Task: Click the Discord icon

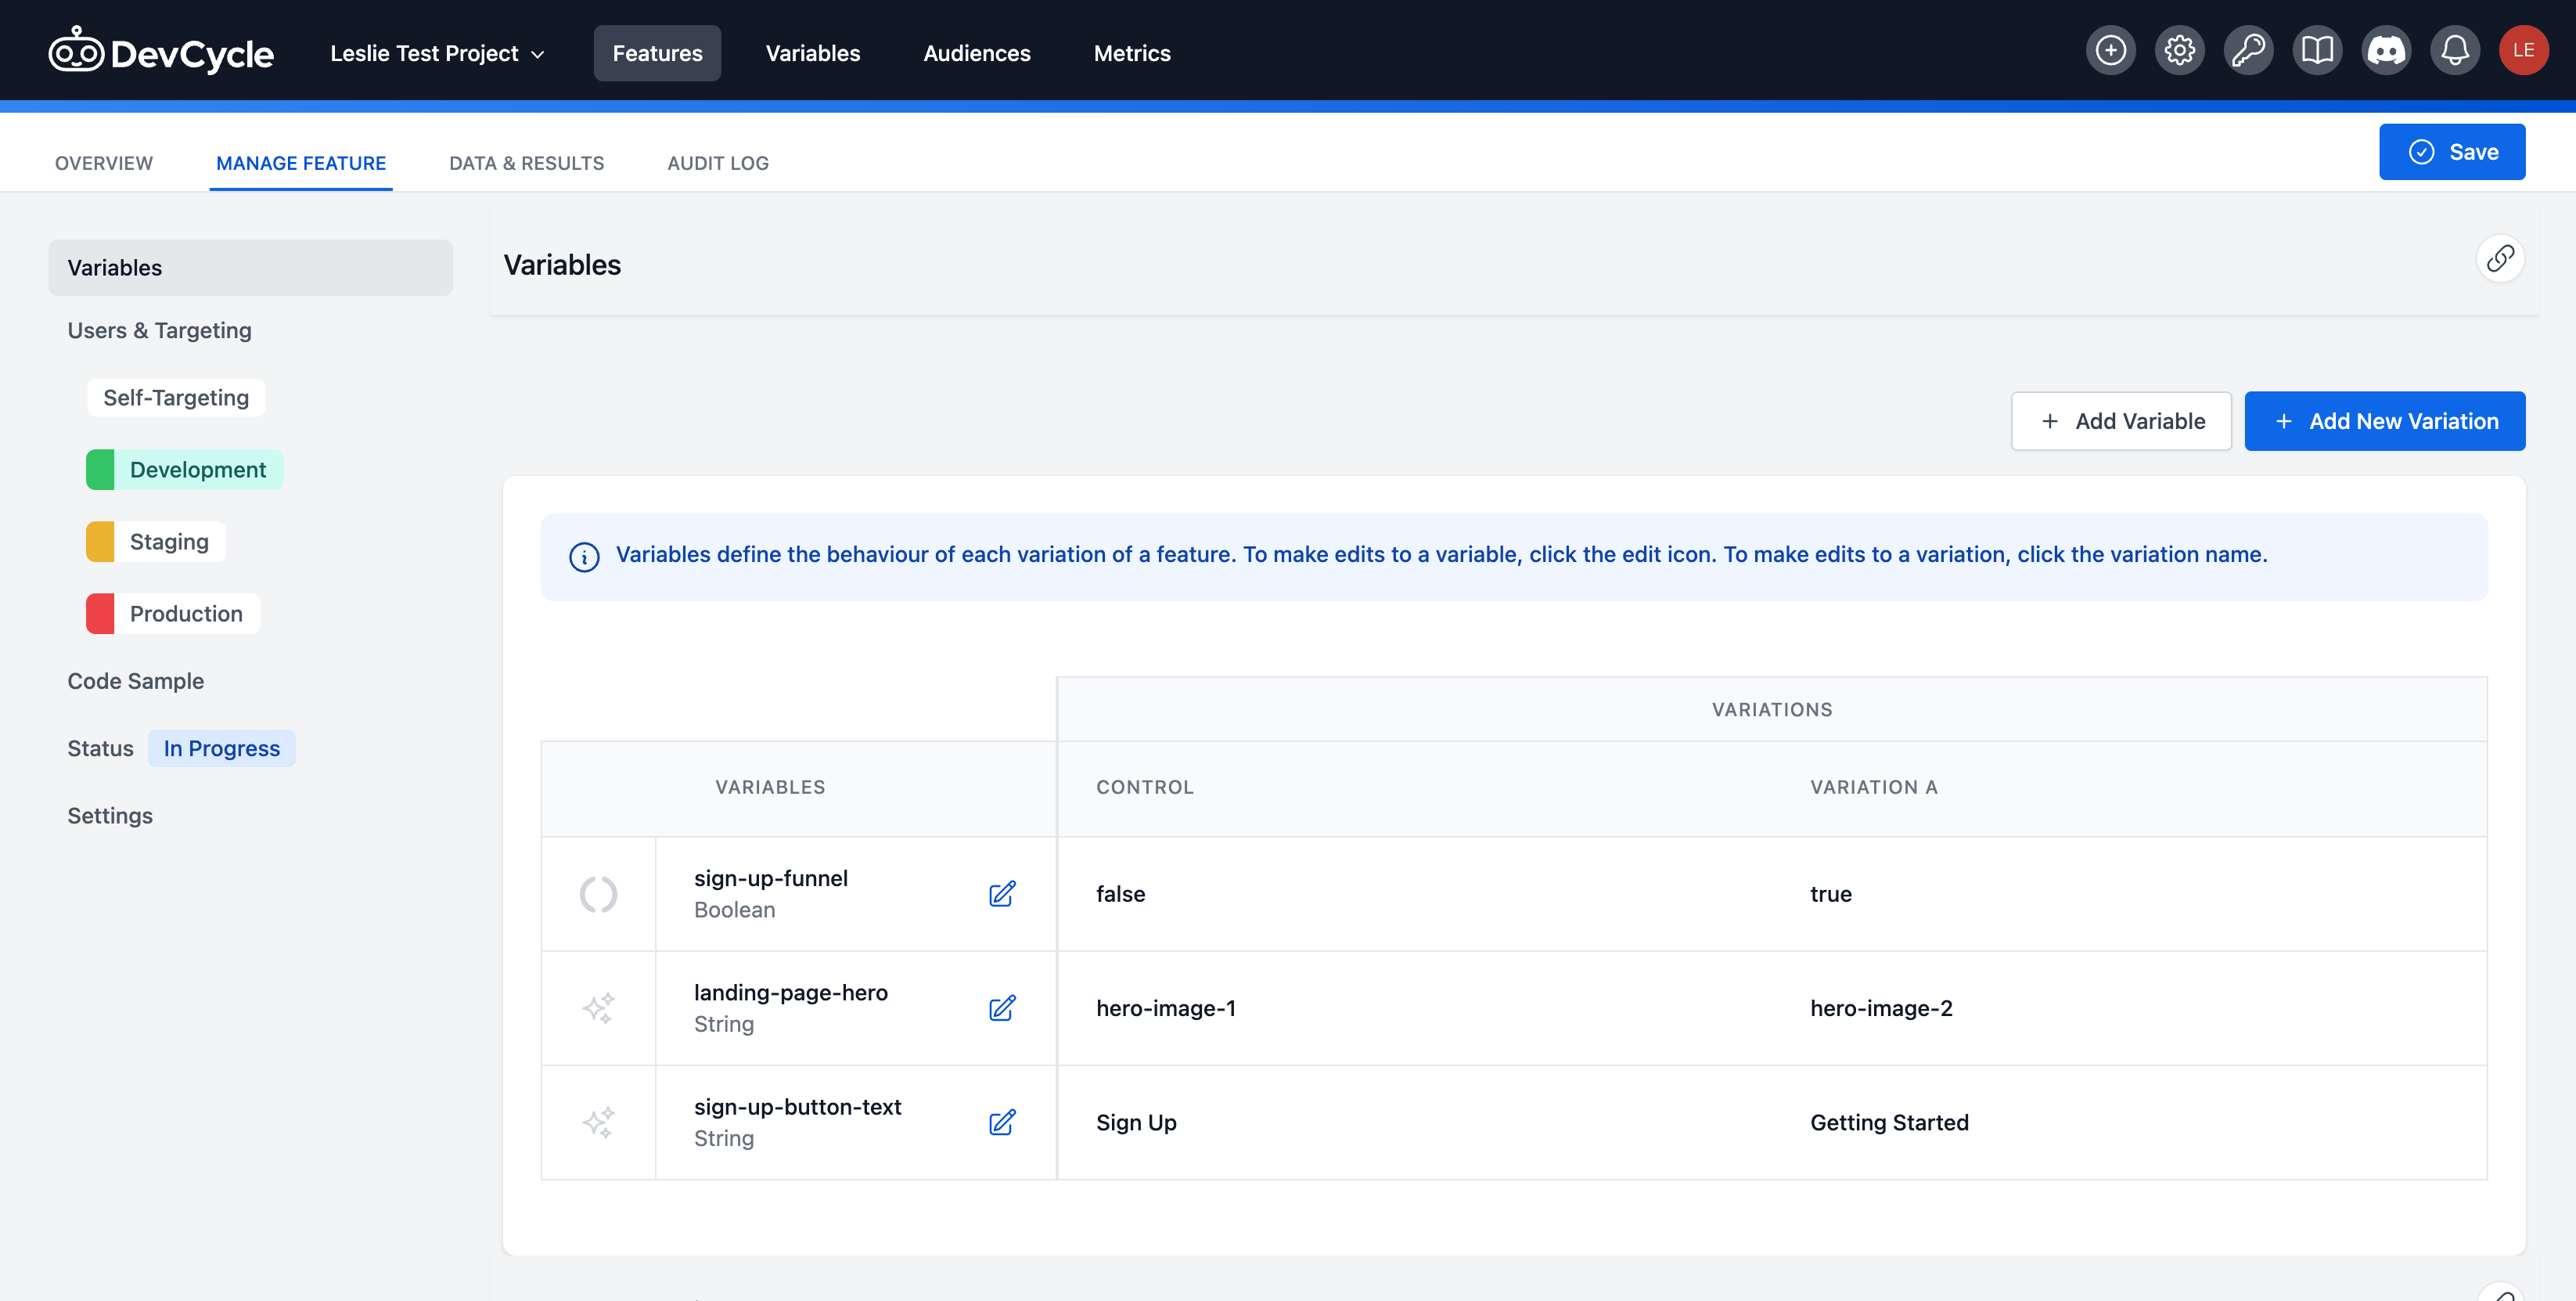Action: tap(2386, 51)
